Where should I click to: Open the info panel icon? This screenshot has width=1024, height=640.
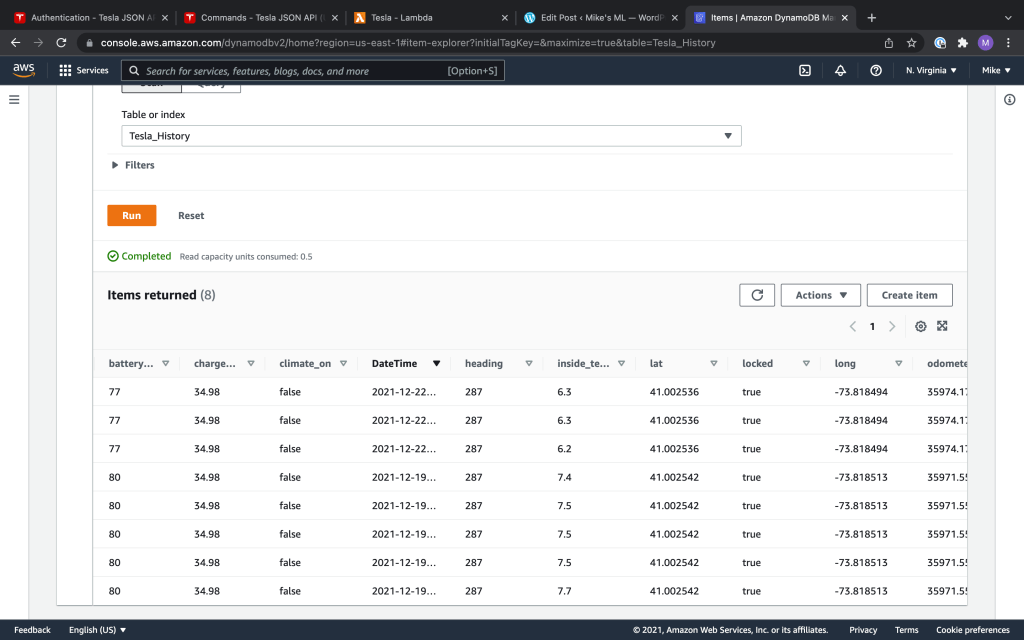coord(1009,100)
